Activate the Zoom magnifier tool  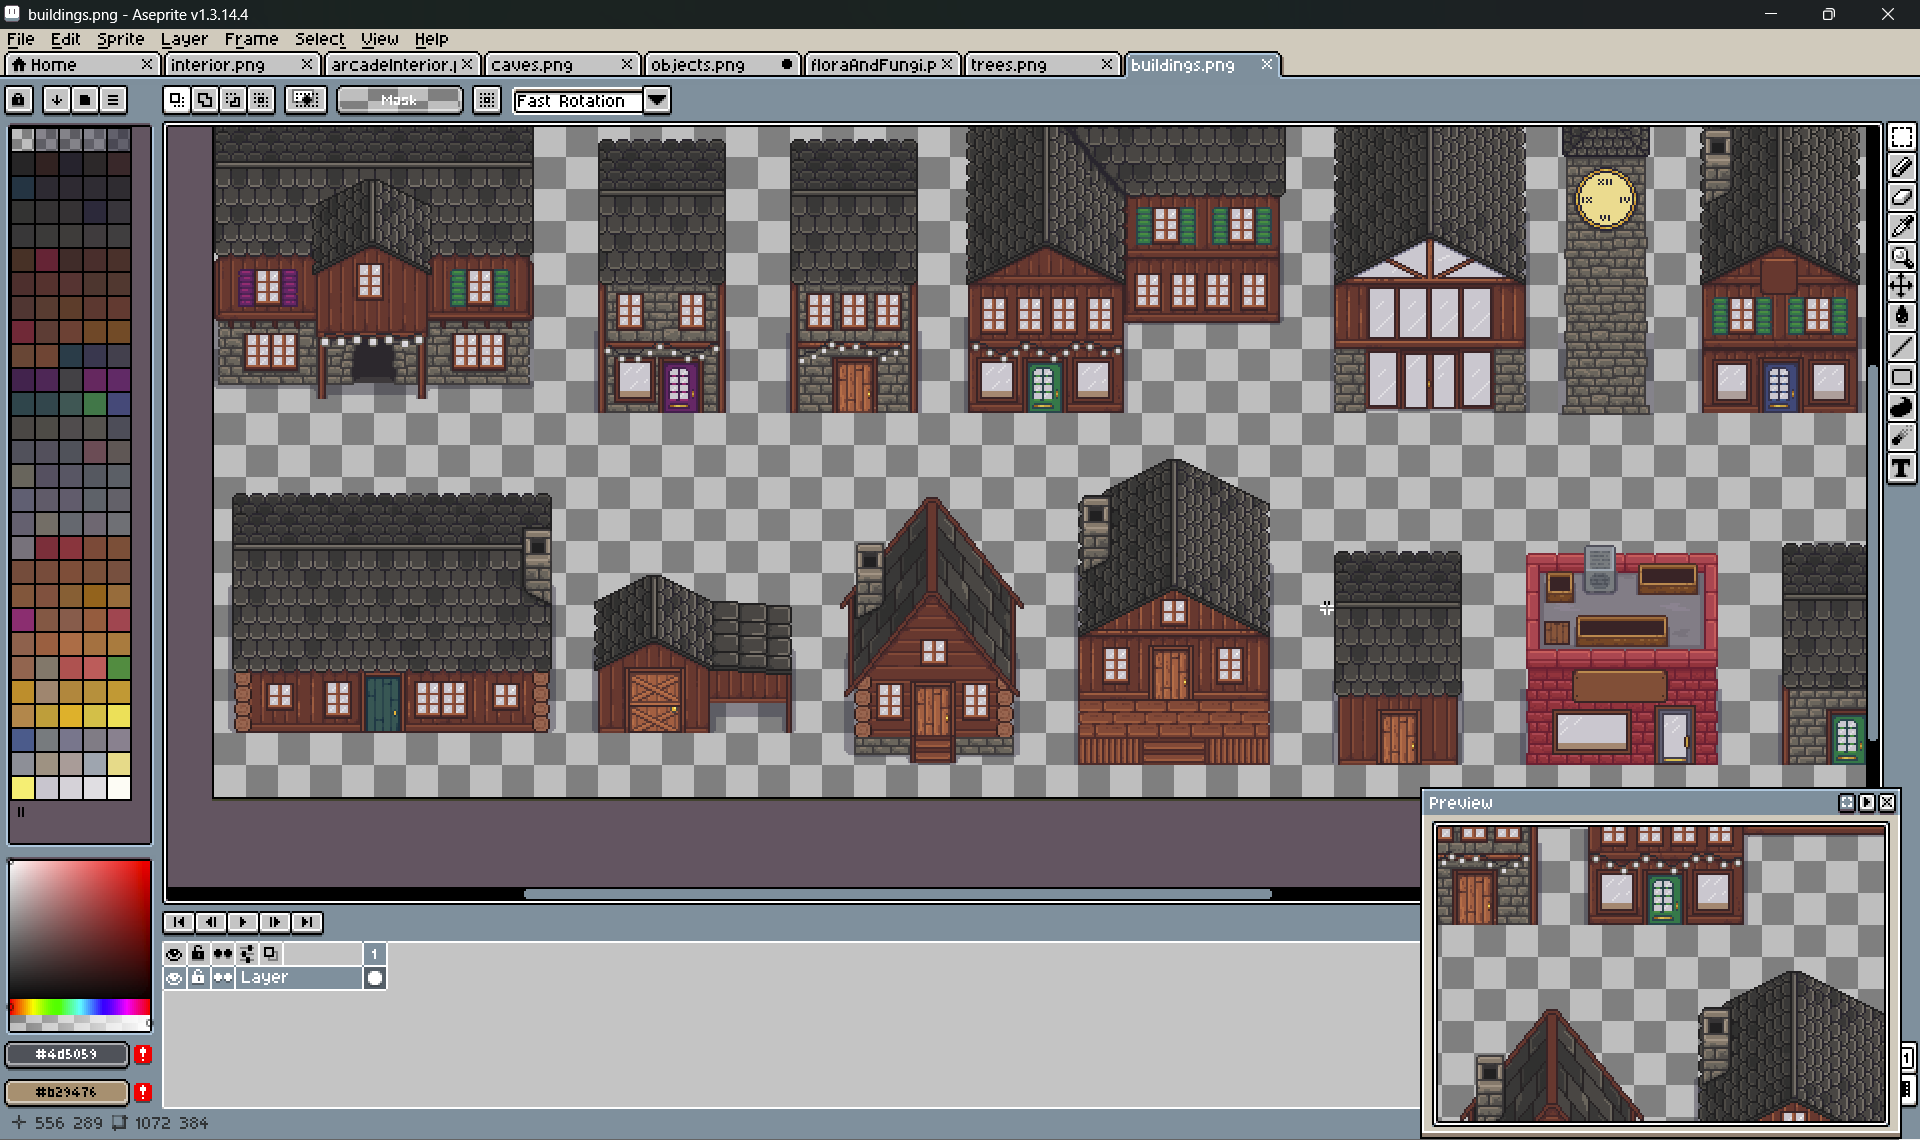(x=1901, y=257)
